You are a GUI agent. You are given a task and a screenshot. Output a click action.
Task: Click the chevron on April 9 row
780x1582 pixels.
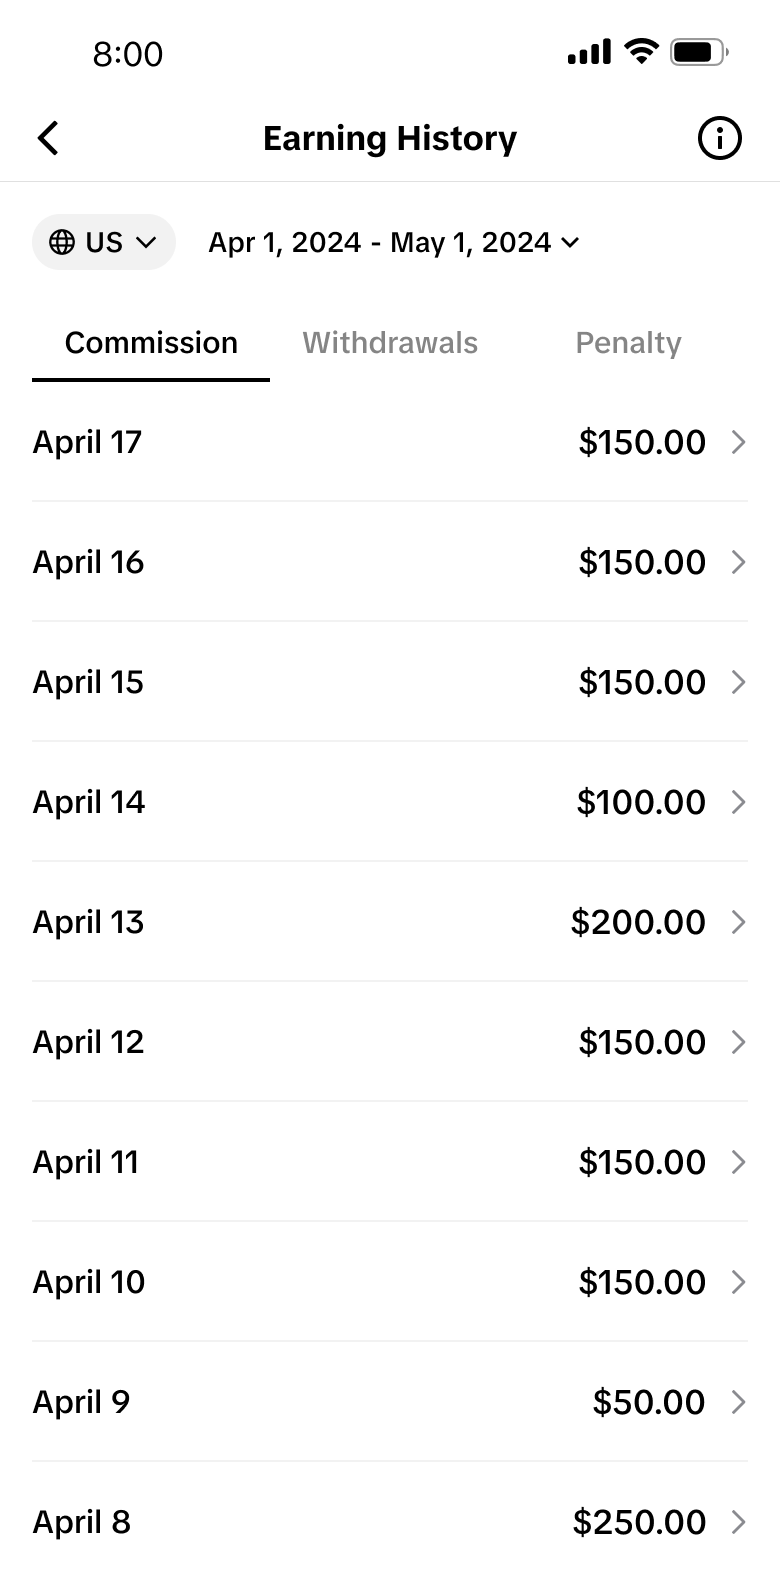(738, 1402)
